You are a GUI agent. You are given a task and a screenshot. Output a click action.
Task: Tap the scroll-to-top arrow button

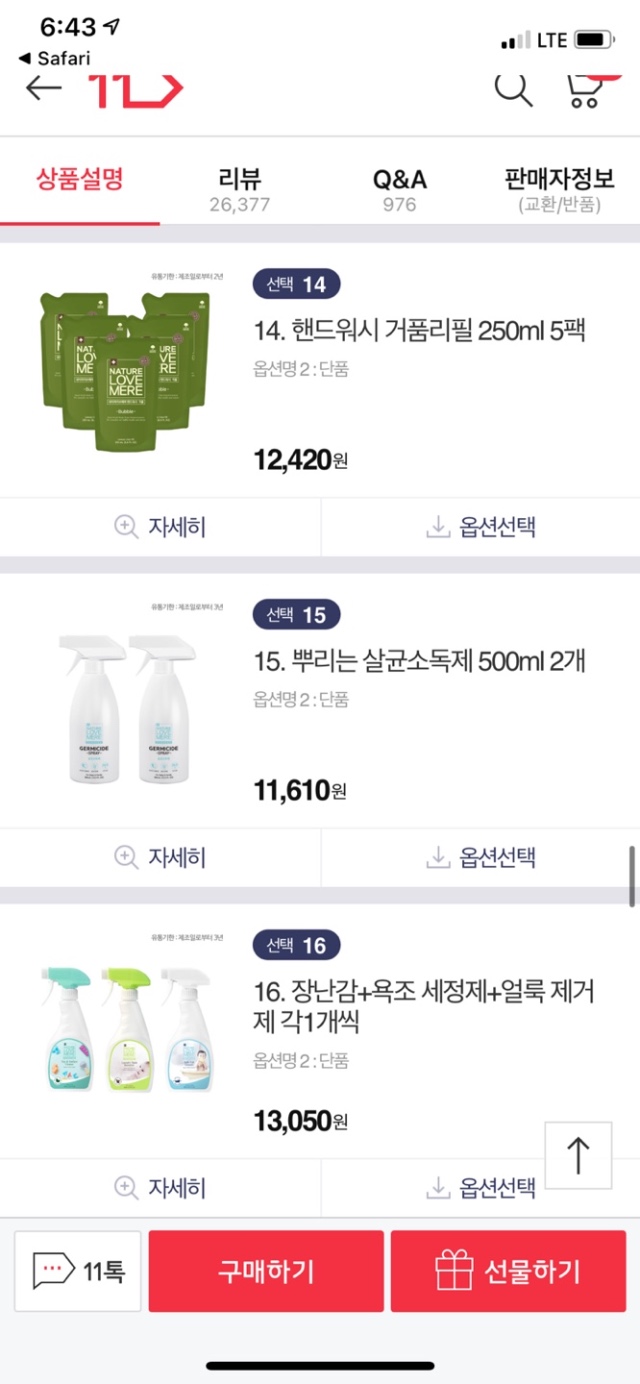578,1156
